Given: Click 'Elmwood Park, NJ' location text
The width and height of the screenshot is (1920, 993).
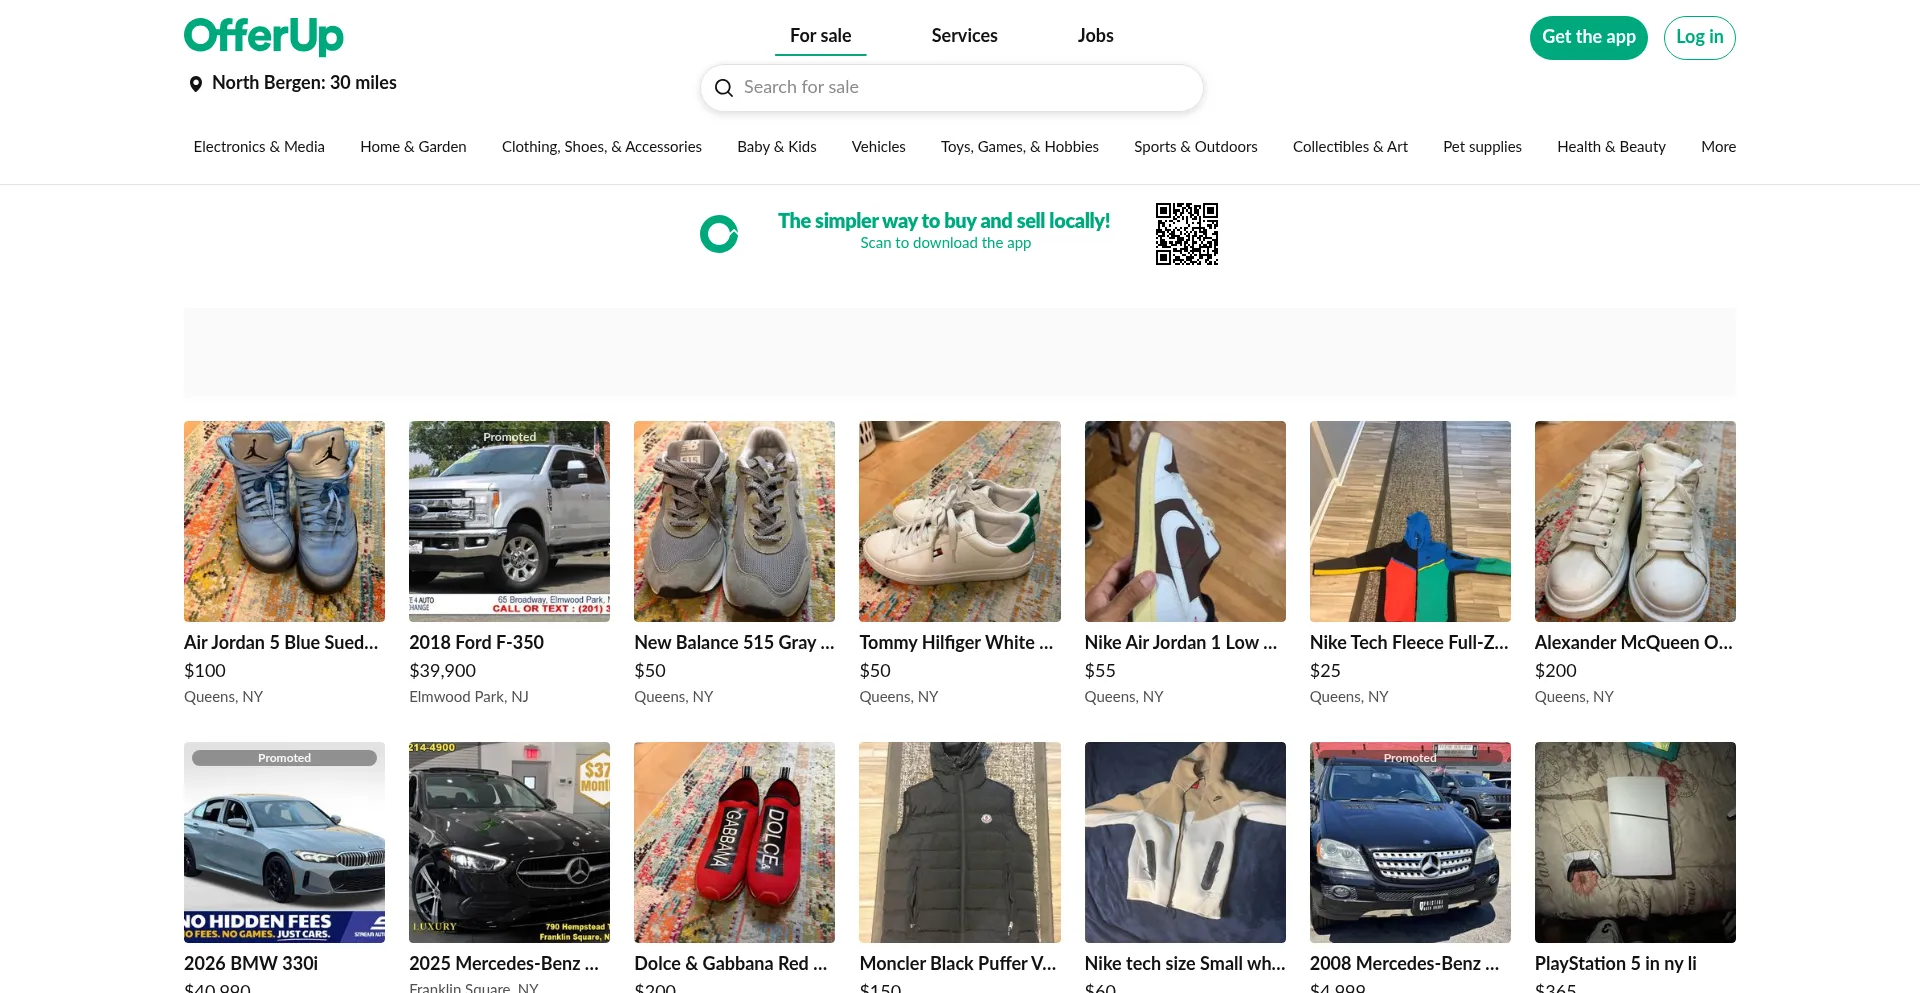Looking at the screenshot, I should click(469, 697).
